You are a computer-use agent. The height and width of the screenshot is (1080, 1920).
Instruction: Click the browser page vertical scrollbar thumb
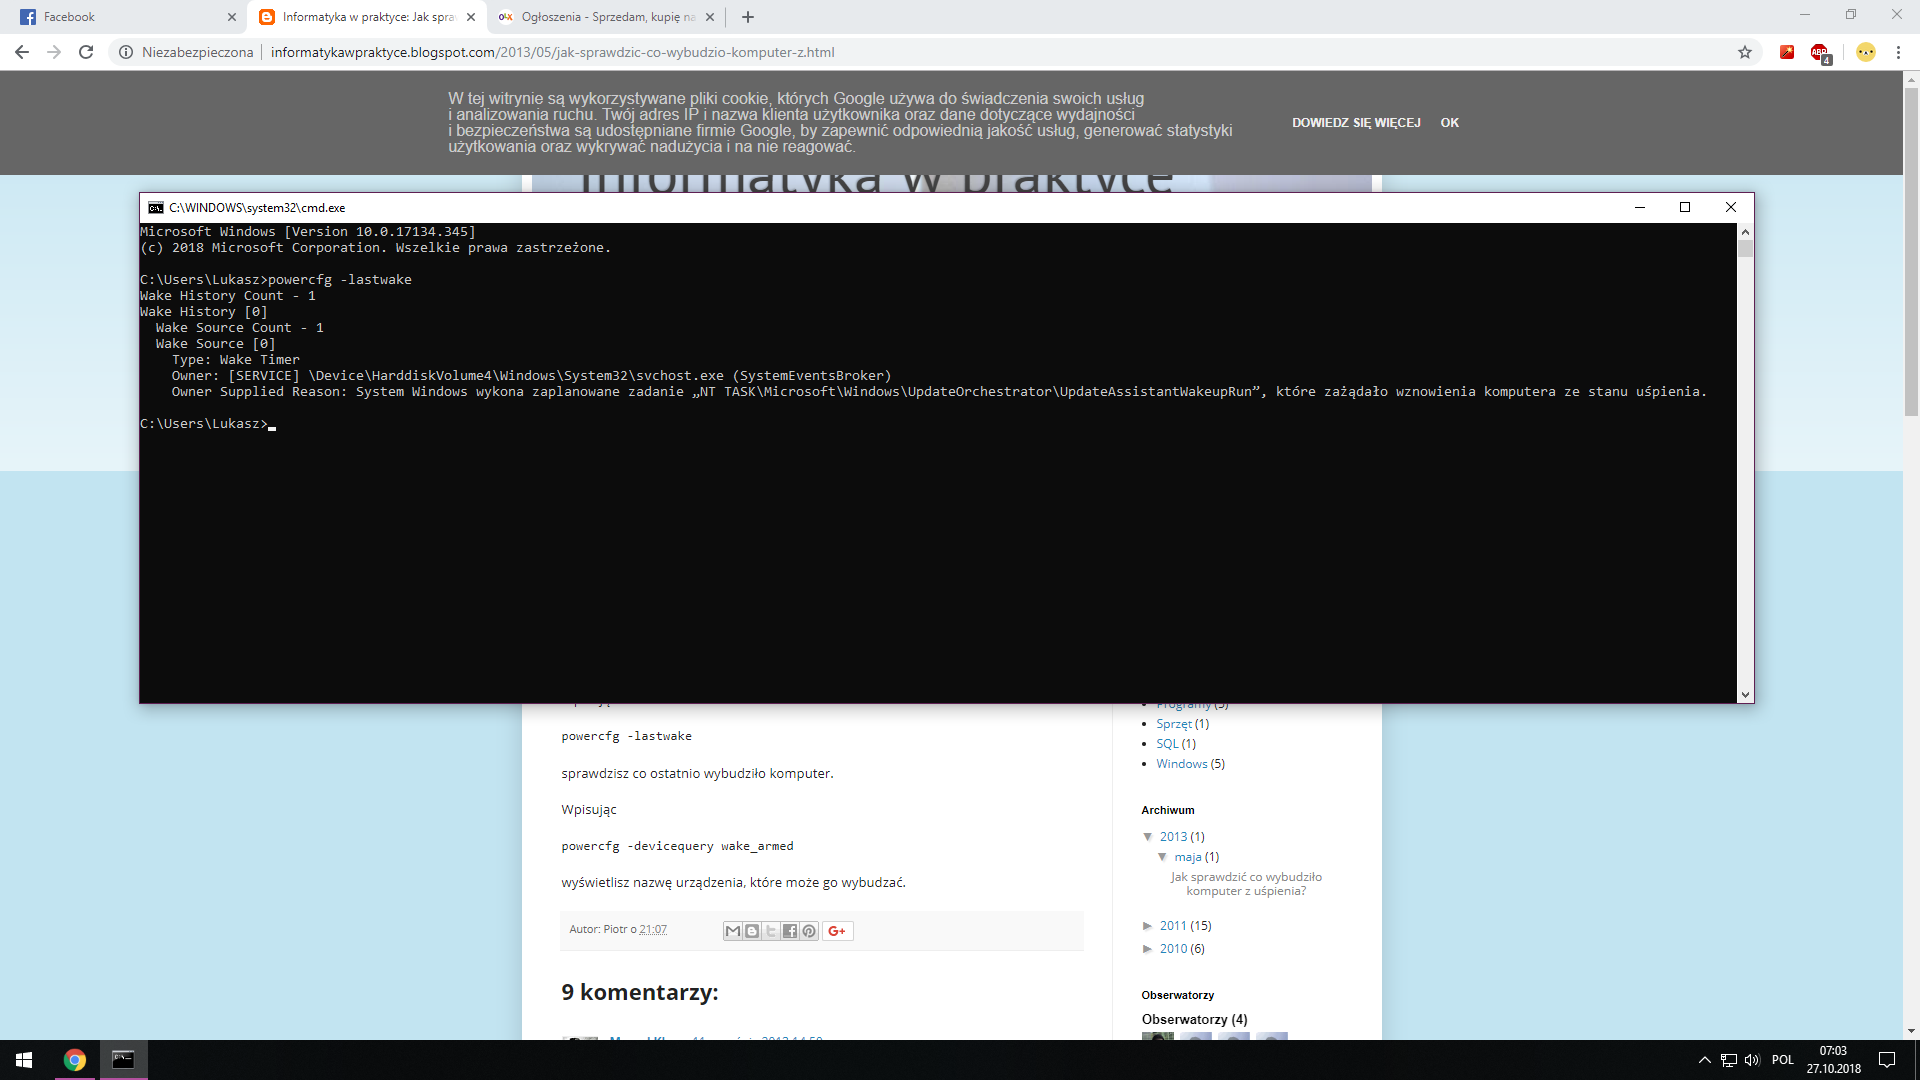[x=1911, y=251]
